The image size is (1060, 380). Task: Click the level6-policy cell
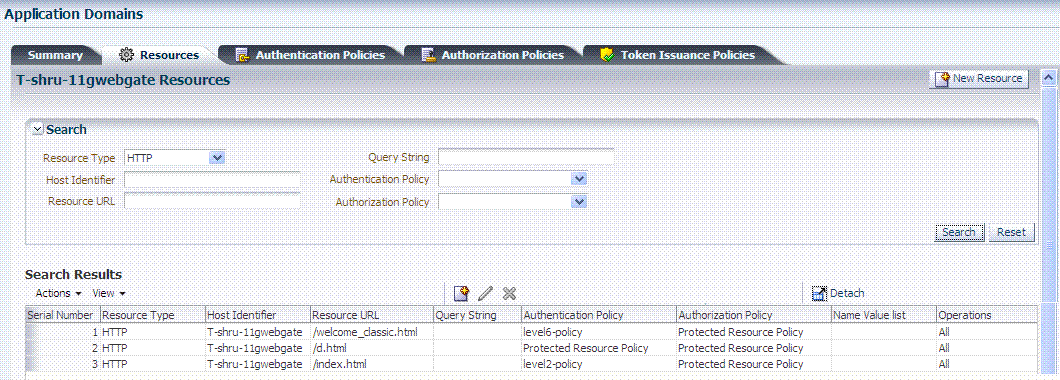(598, 332)
